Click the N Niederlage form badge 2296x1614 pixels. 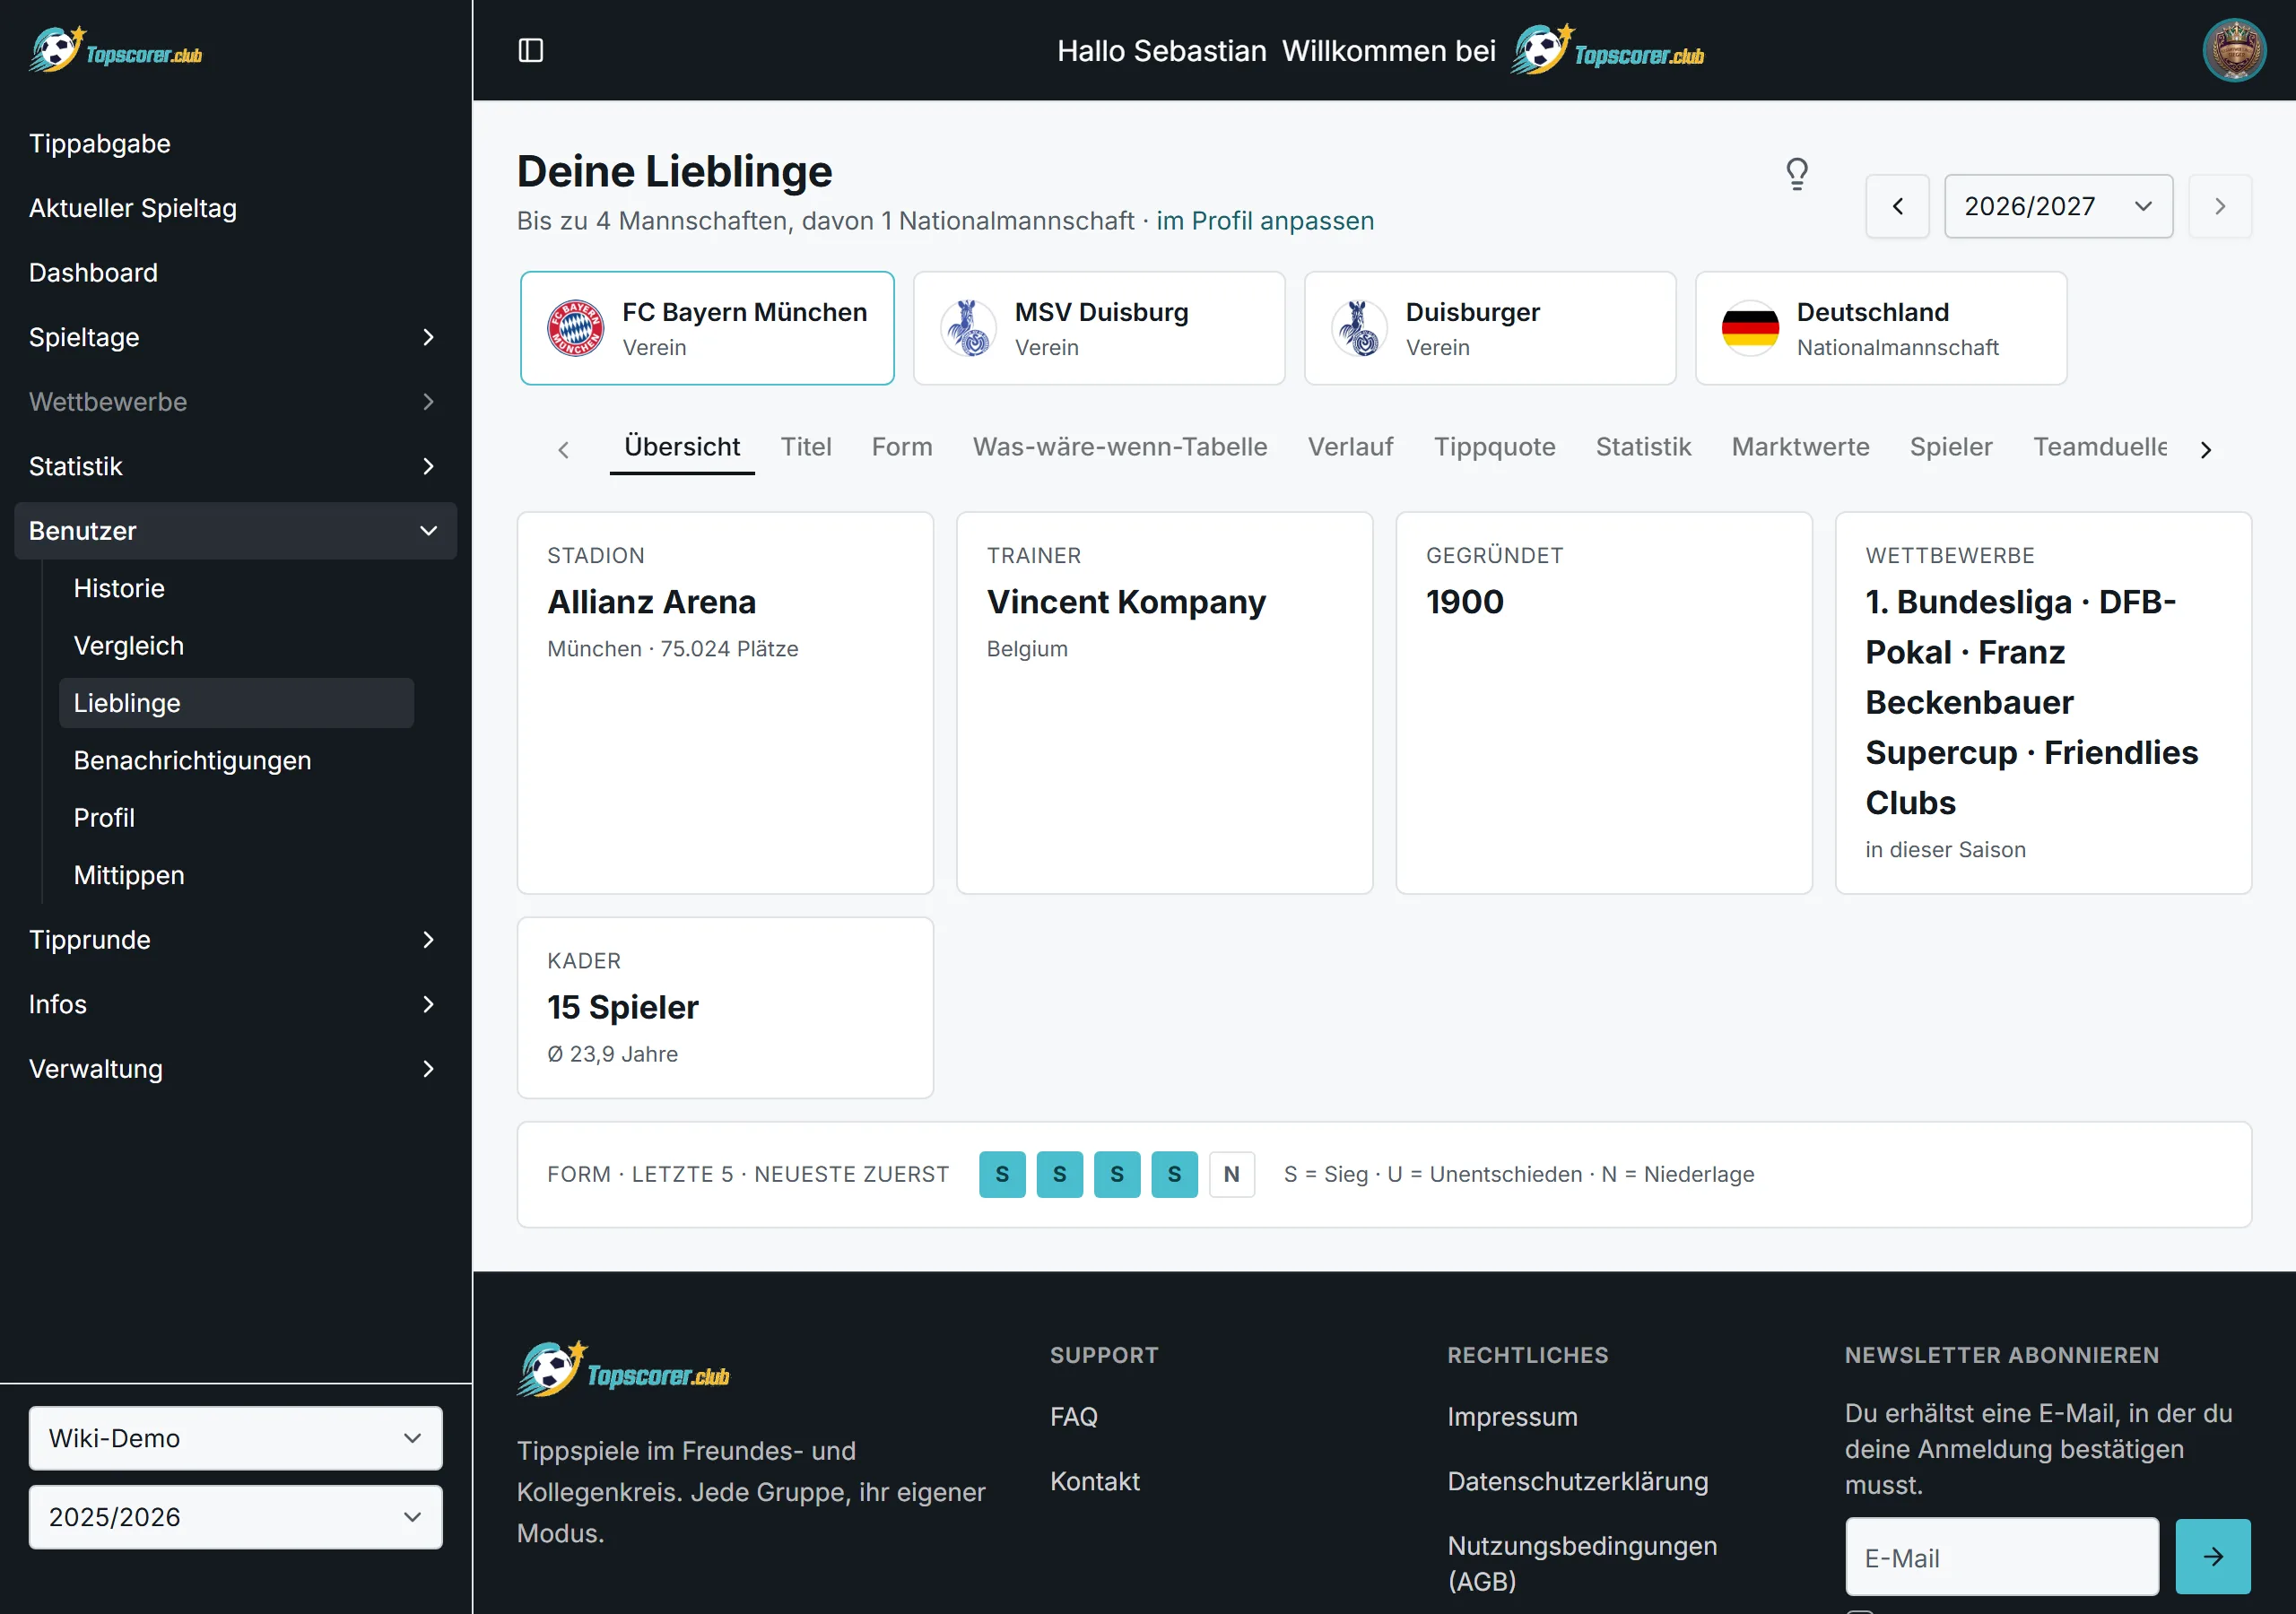[x=1231, y=1174]
